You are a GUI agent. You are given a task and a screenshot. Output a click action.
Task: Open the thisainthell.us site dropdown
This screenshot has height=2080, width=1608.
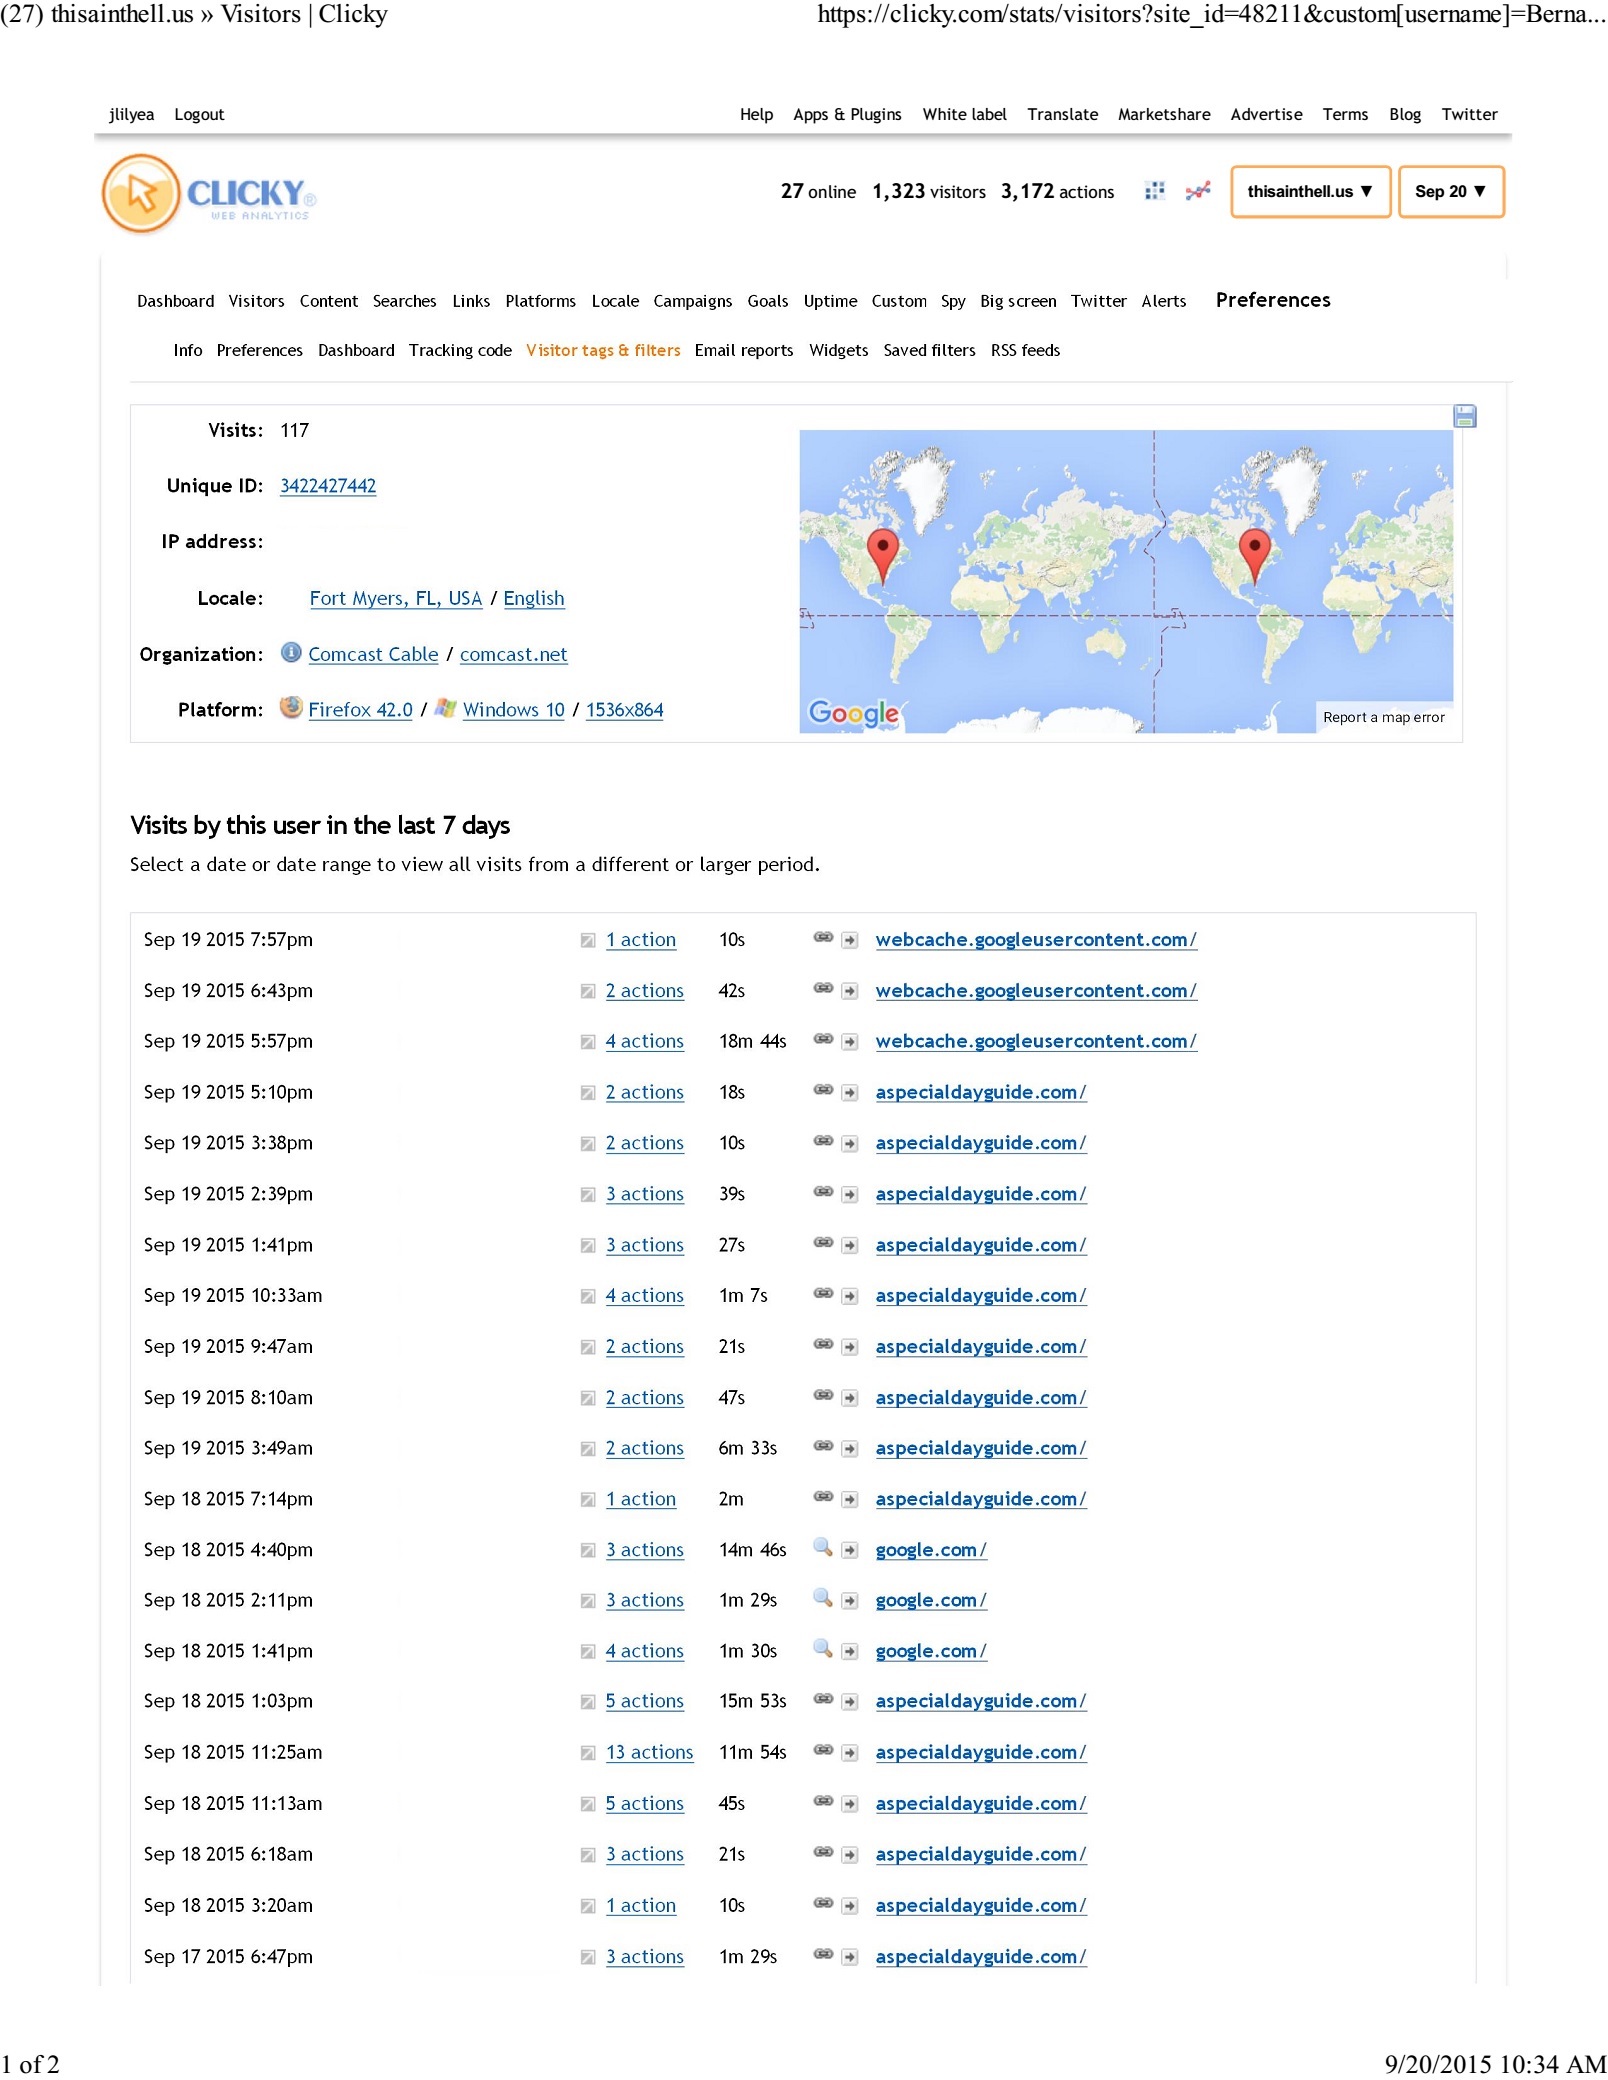click(1309, 192)
